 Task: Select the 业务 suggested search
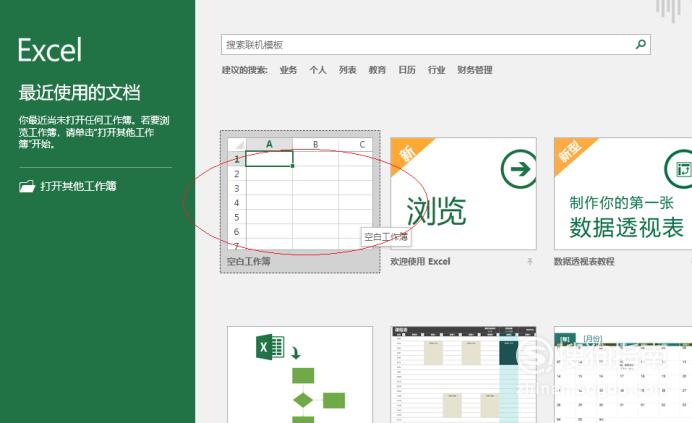click(288, 70)
